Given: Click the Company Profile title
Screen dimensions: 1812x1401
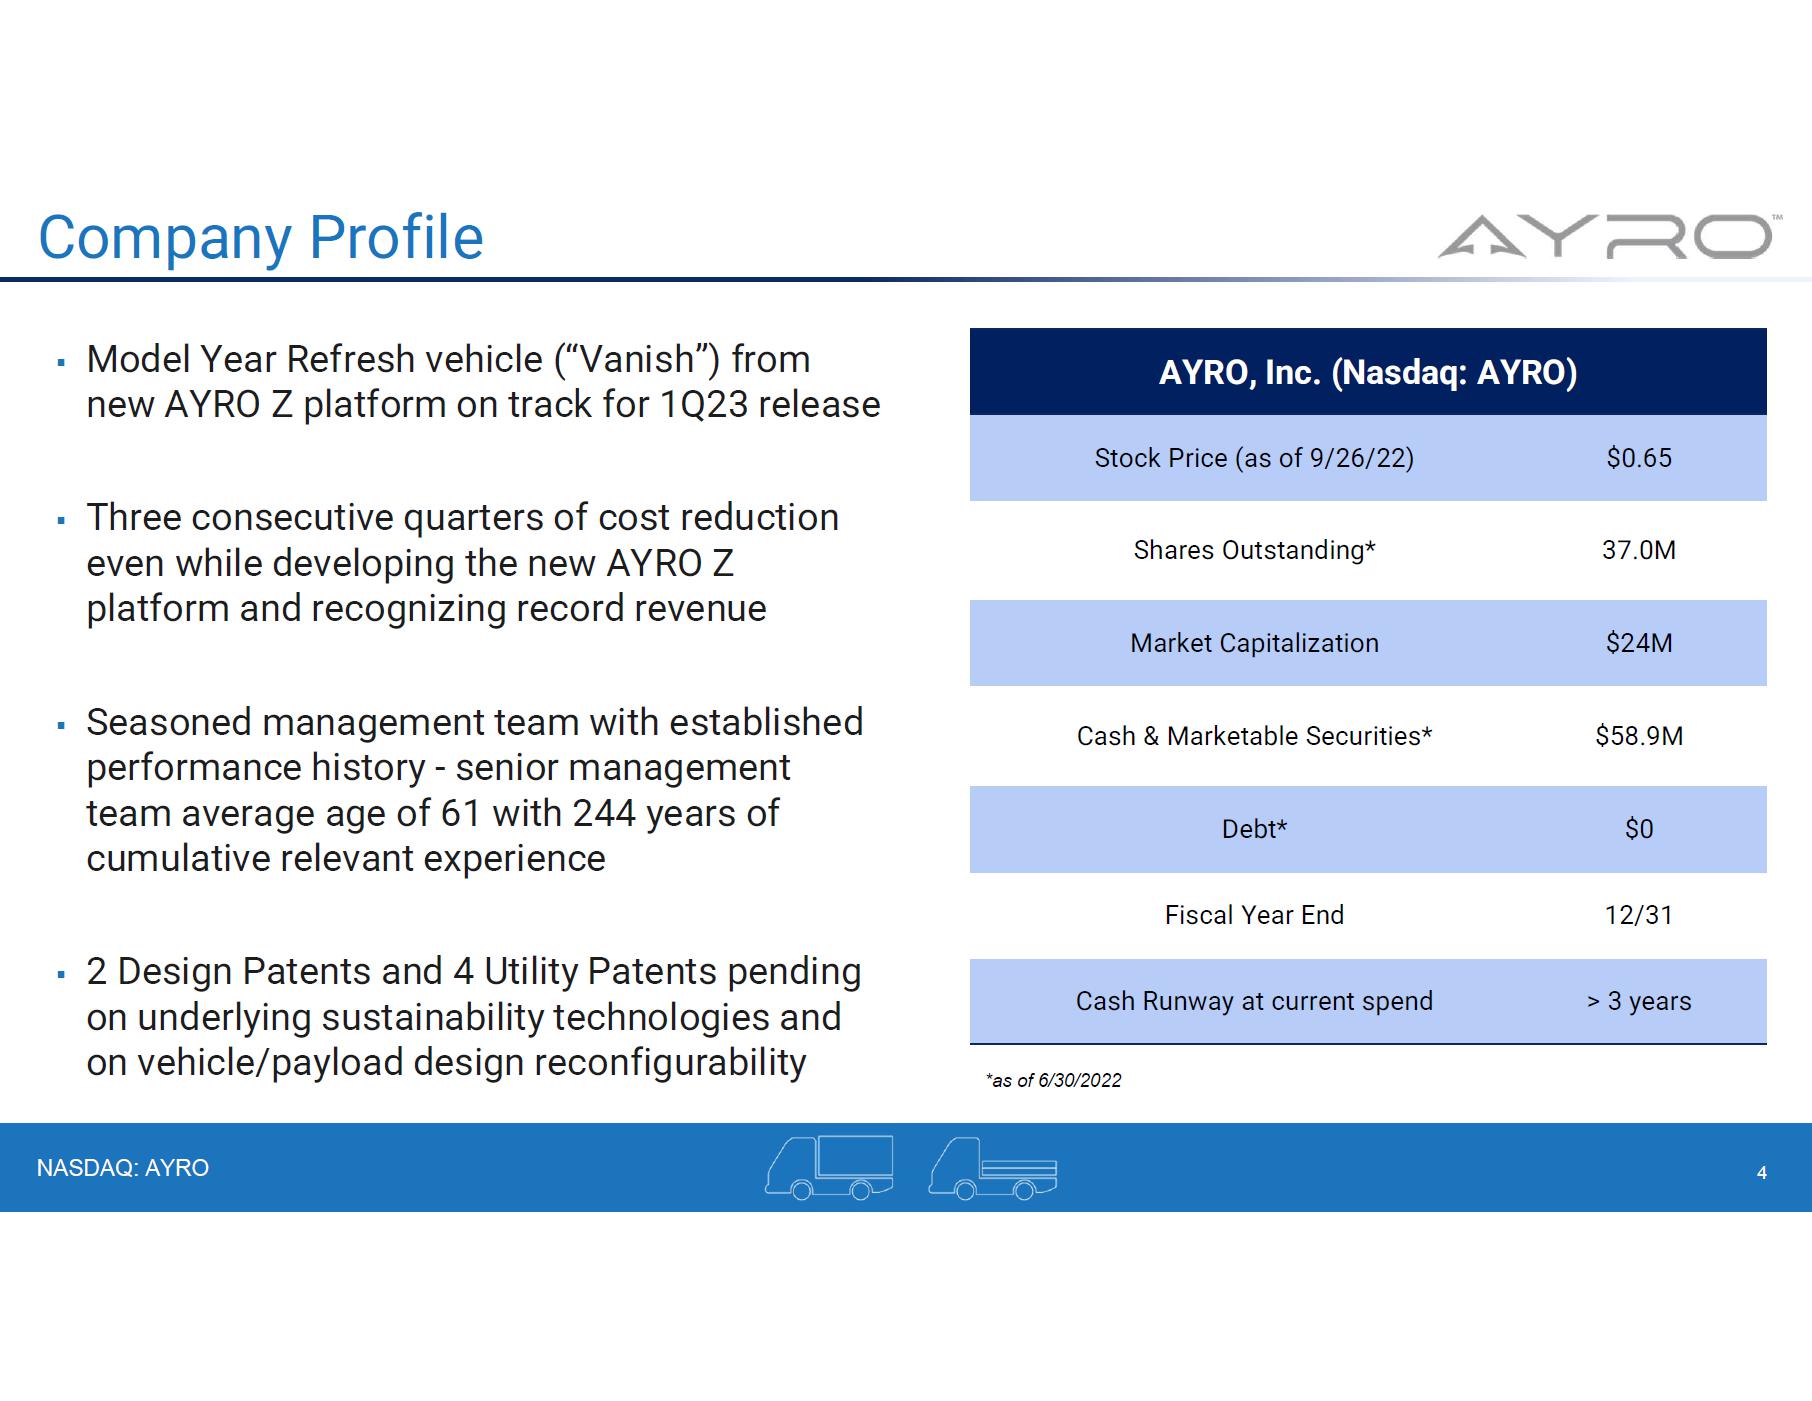Looking at the screenshot, I should point(261,238).
